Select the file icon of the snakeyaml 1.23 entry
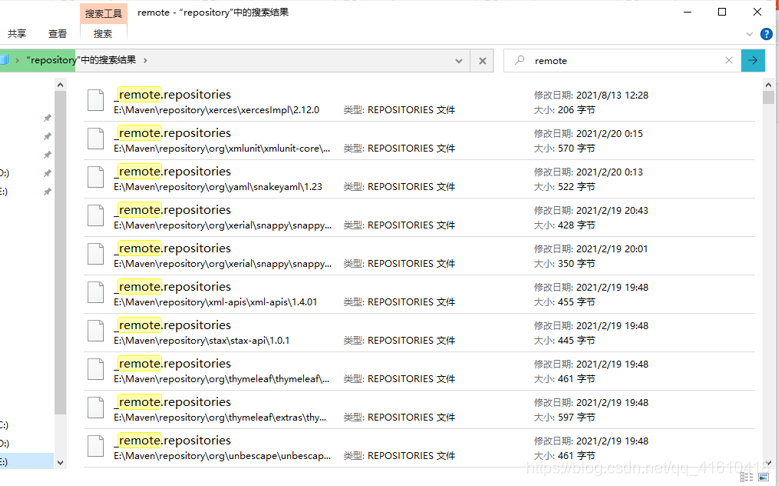The image size is (779, 486). point(95,176)
